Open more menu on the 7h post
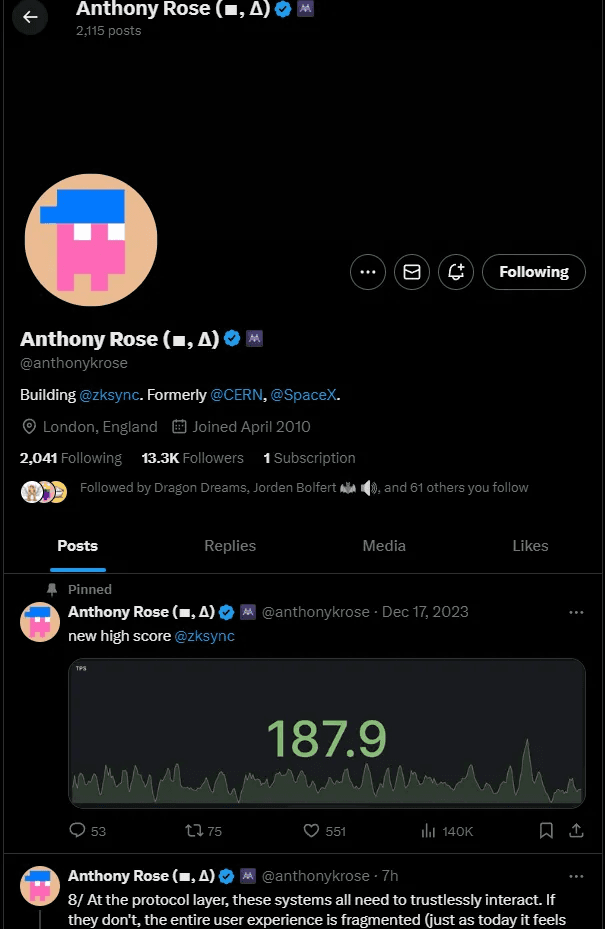 [x=576, y=876]
